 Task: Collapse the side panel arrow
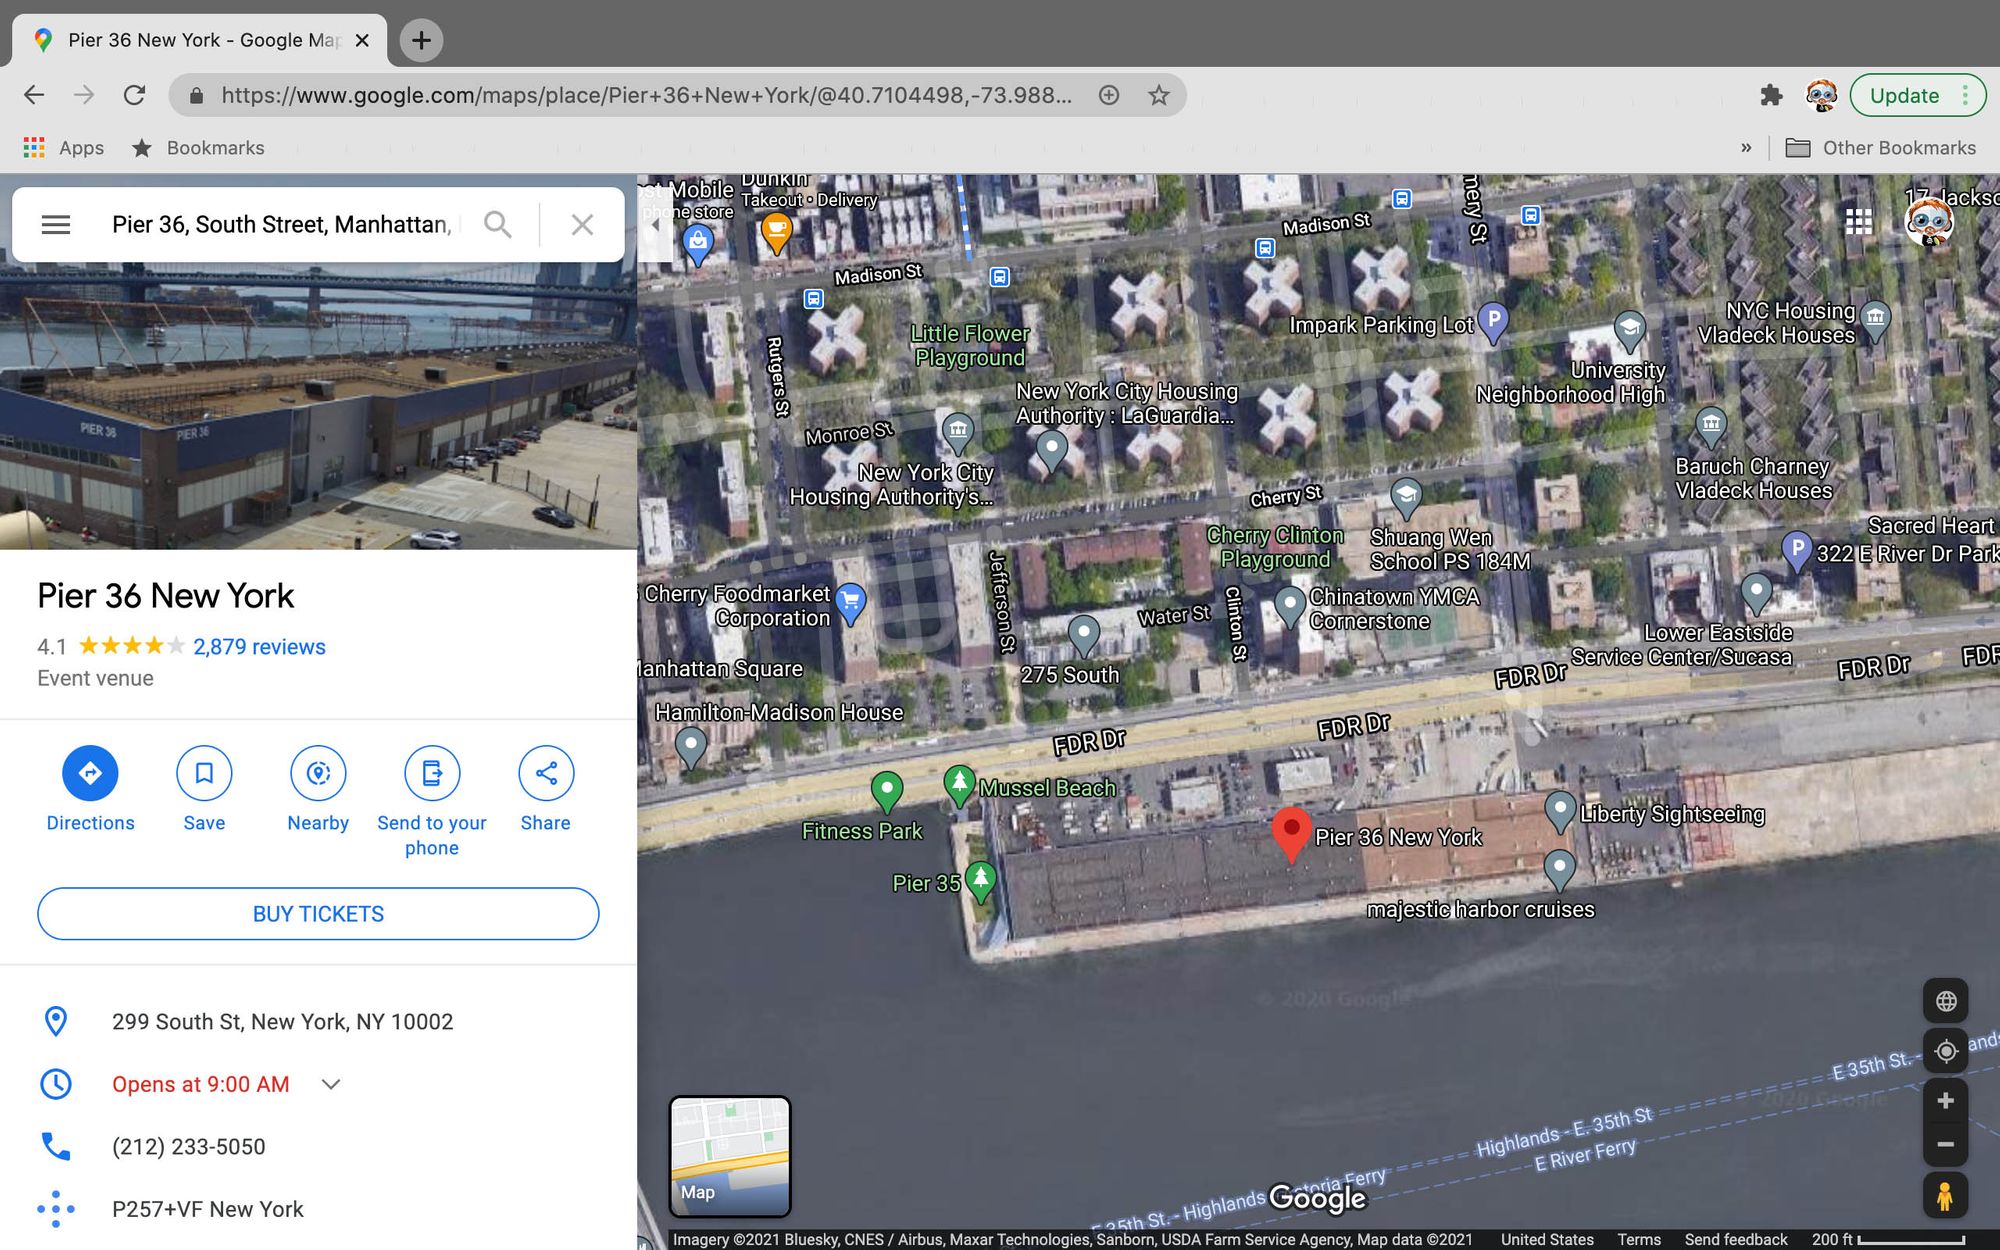click(654, 225)
